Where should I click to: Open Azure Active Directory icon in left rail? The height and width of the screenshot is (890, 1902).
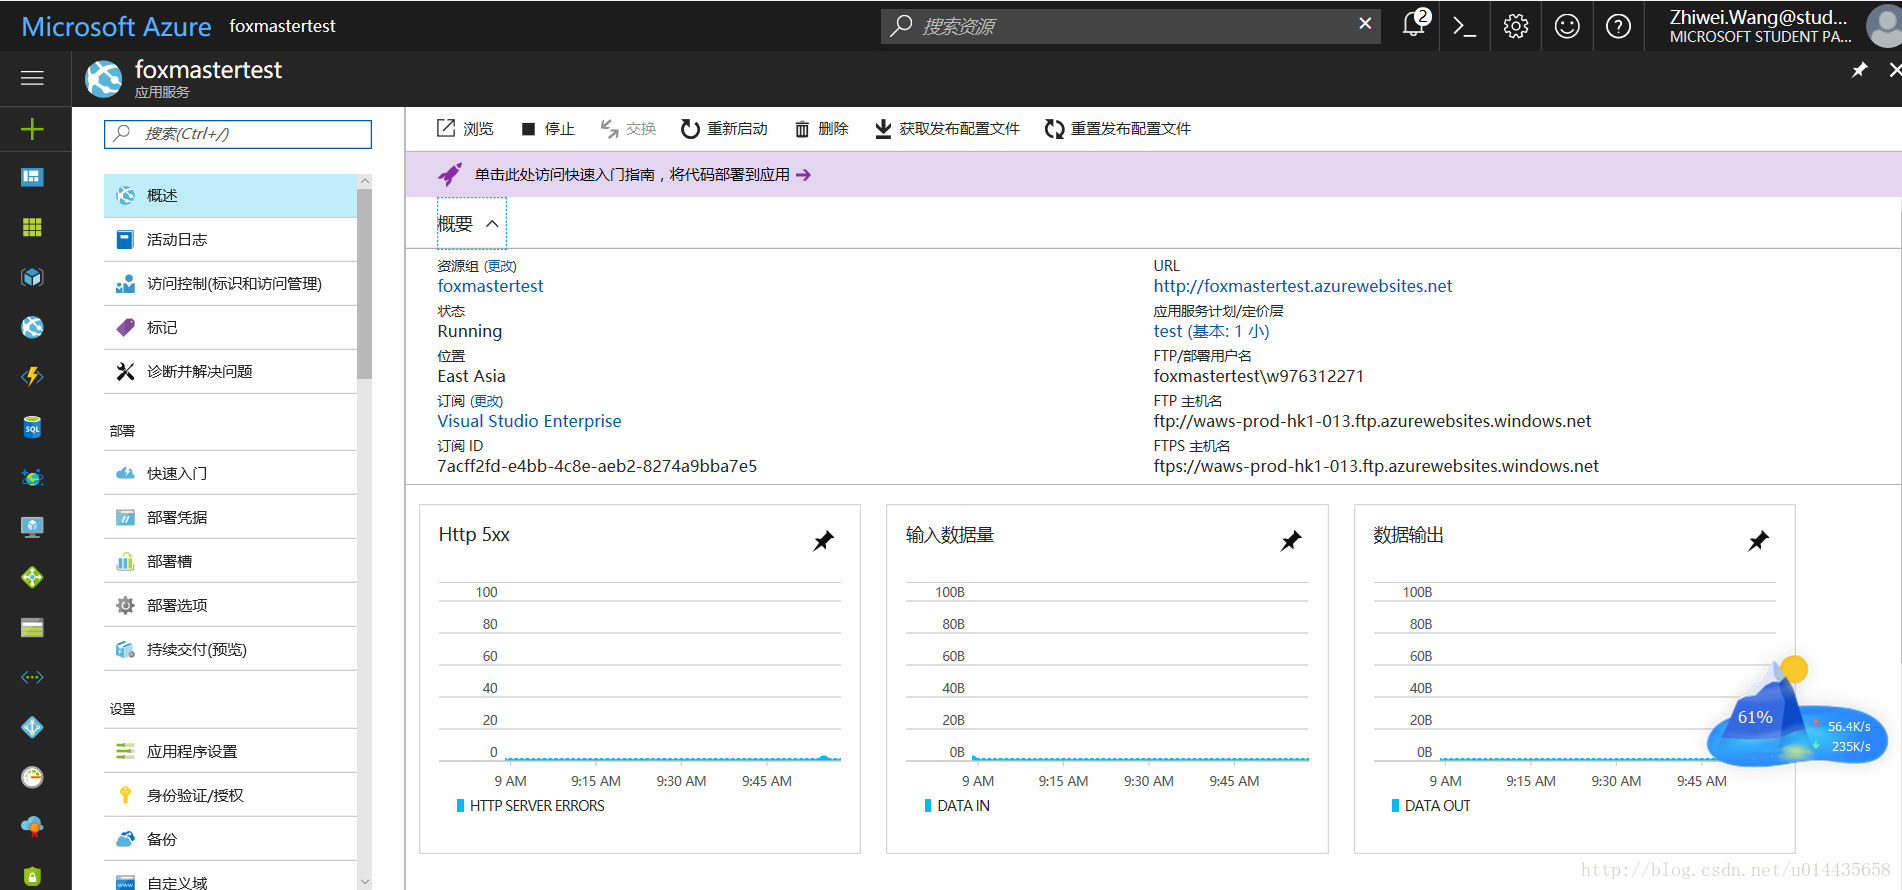pos(32,727)
